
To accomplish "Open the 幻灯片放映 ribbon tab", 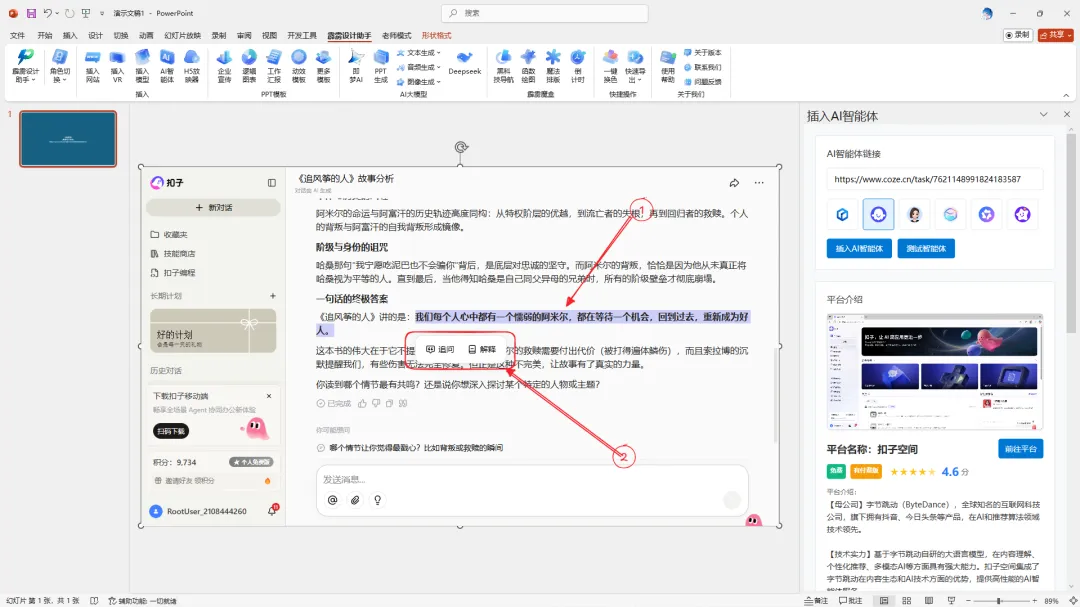I will coord(183,35).
